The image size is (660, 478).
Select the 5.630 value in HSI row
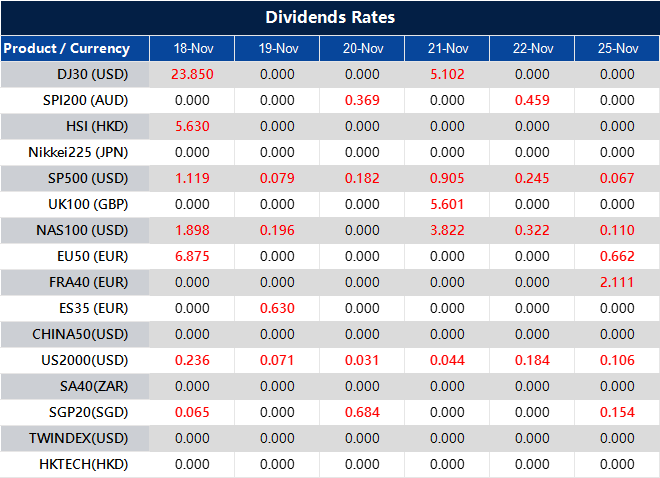[x=192, y=126]
